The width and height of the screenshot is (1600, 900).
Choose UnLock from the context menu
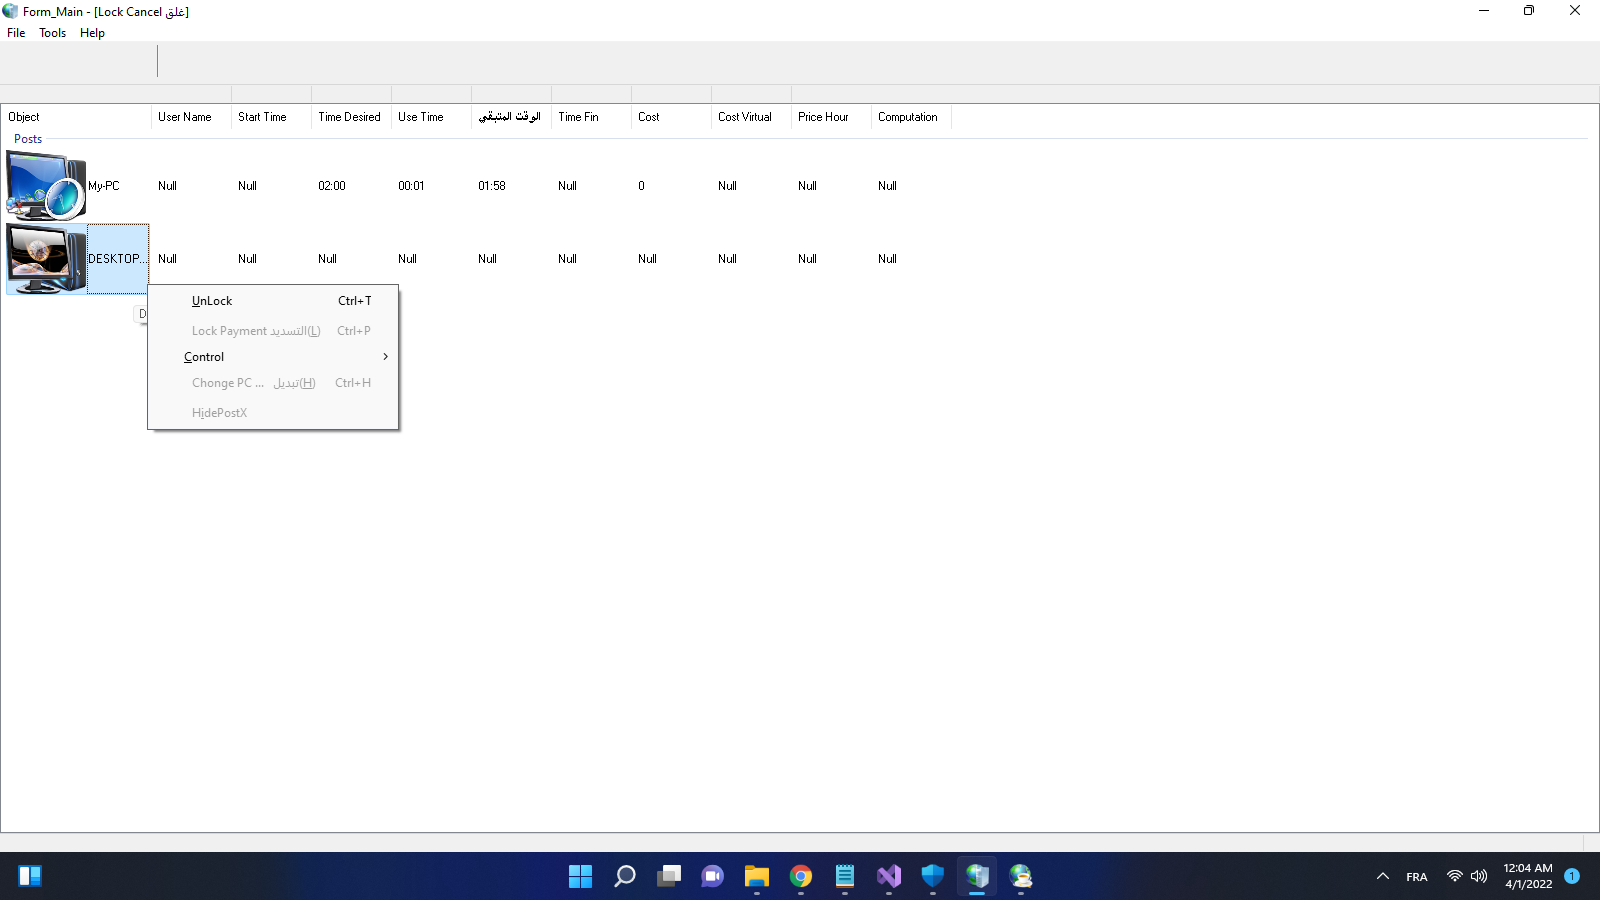(x=212, y=300)
